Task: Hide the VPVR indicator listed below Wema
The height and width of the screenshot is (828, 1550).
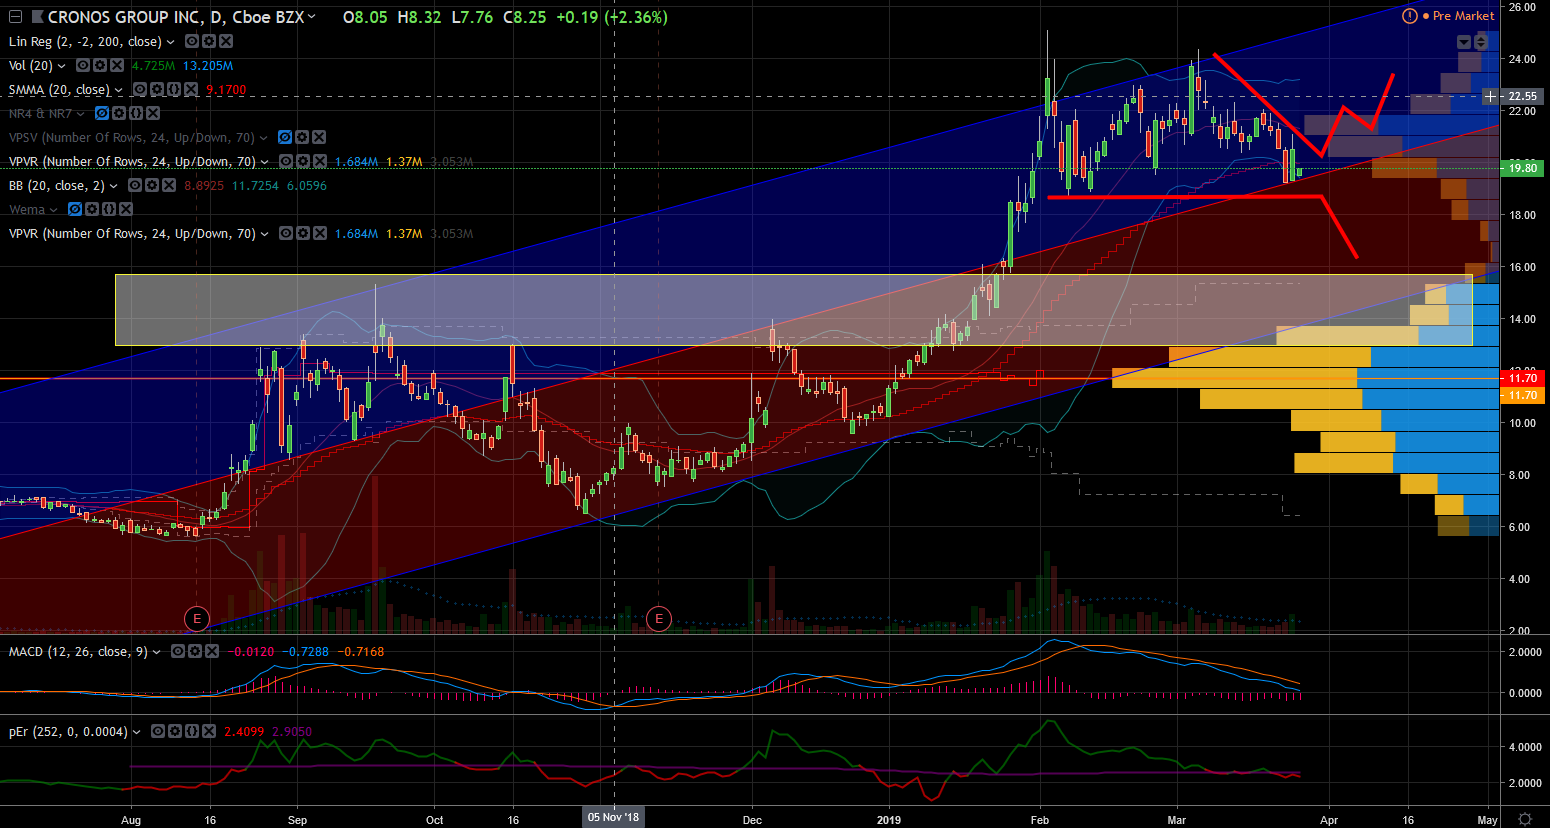Action: click(x=285, y=233)
